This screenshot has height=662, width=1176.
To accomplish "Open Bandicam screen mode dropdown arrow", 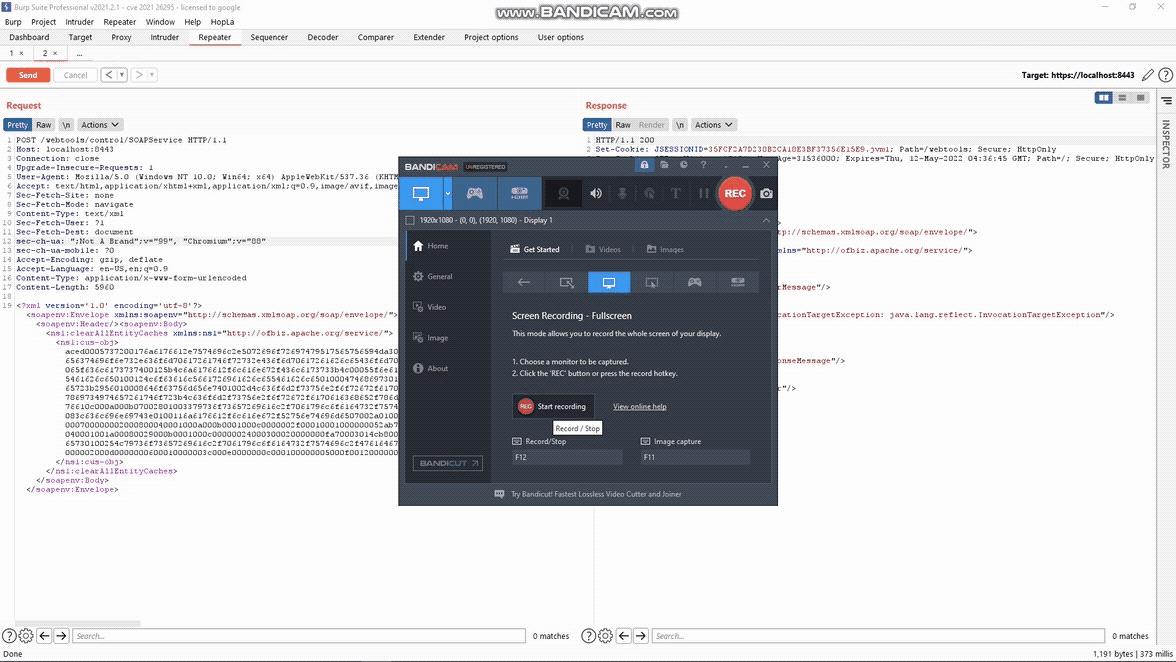I will [x=448, y=193].
